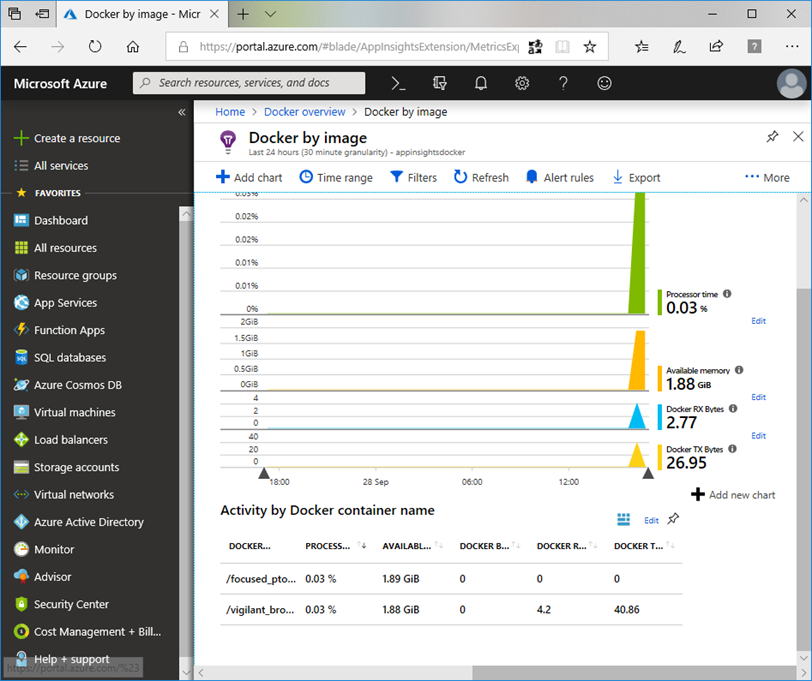
Task: Open help question mark icon
Action: point(563,83)
